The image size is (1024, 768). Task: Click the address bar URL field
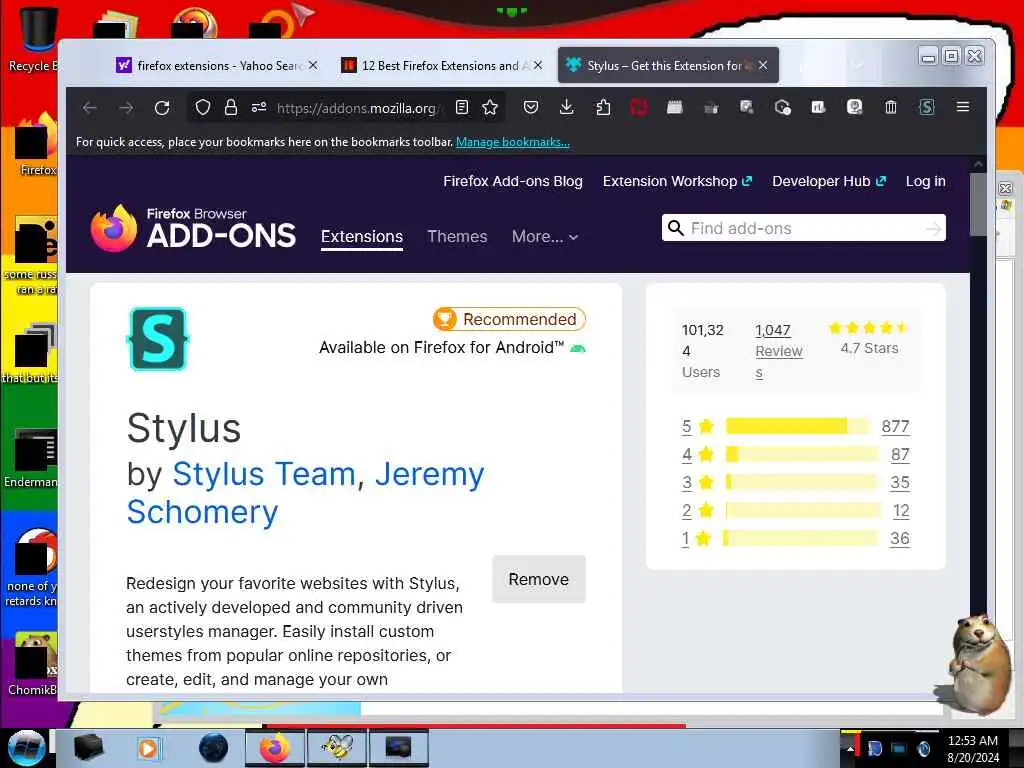[x=359, y=108]
